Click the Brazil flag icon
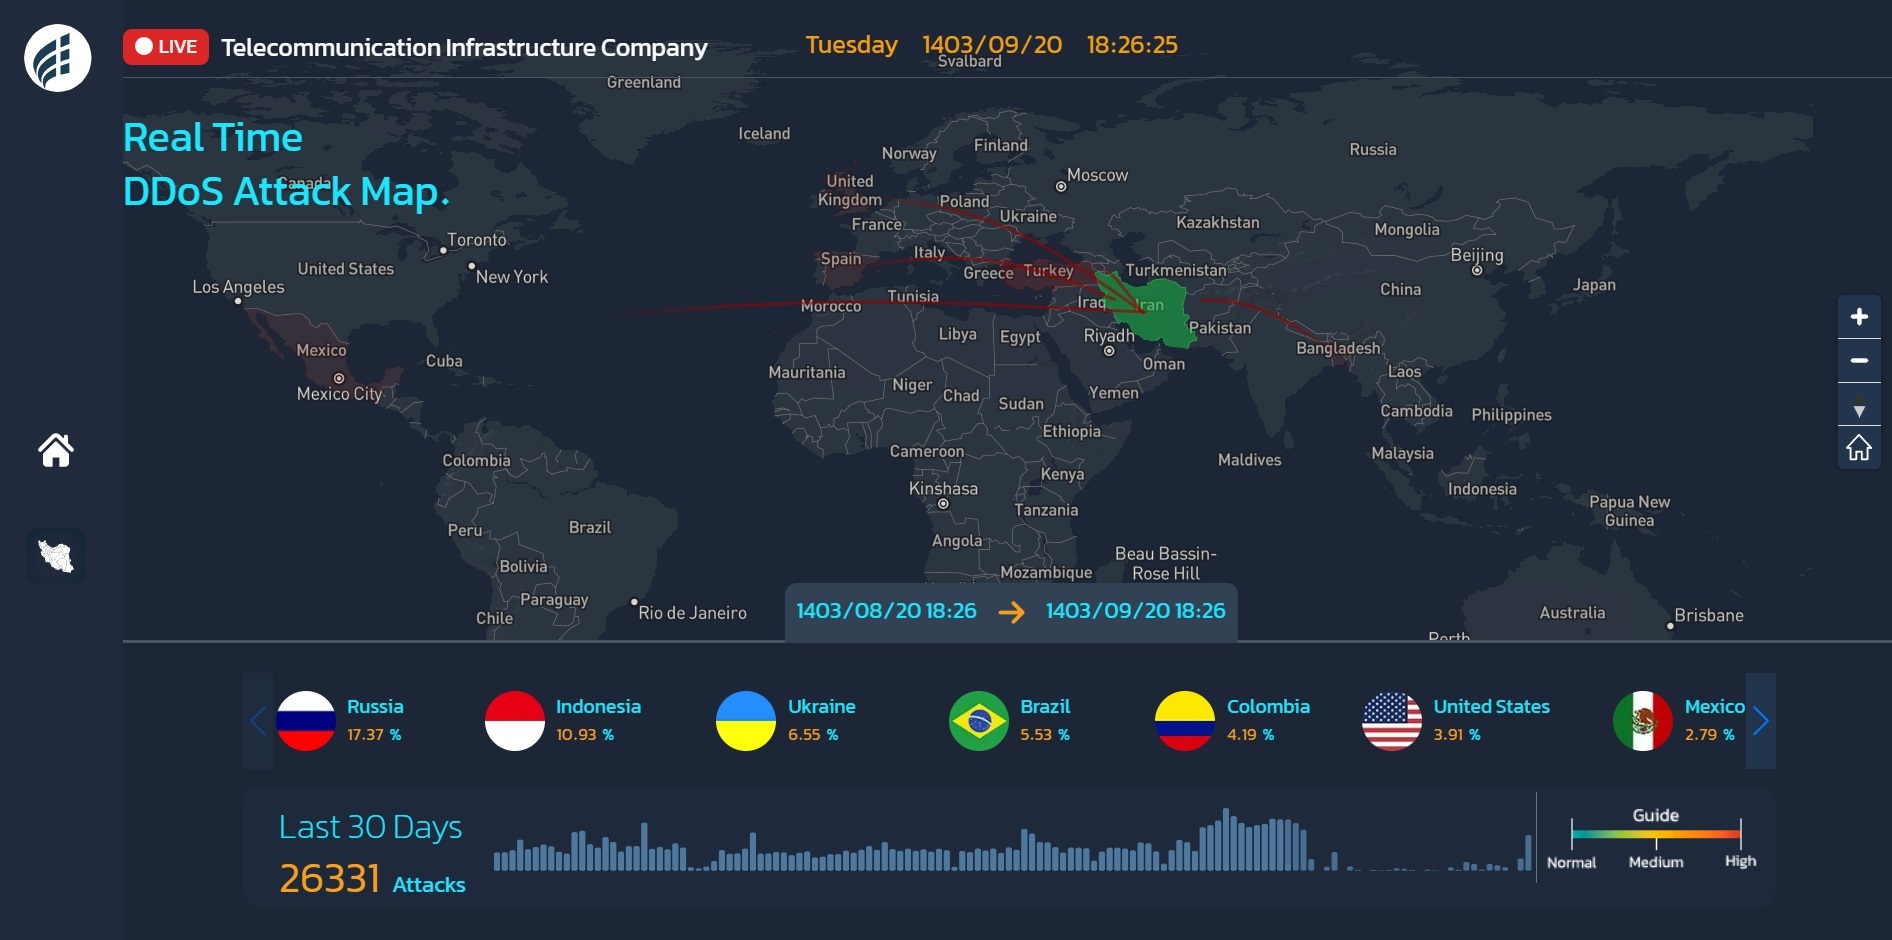The height and width of the screenshot is (940, 1892). pos(978,721)
